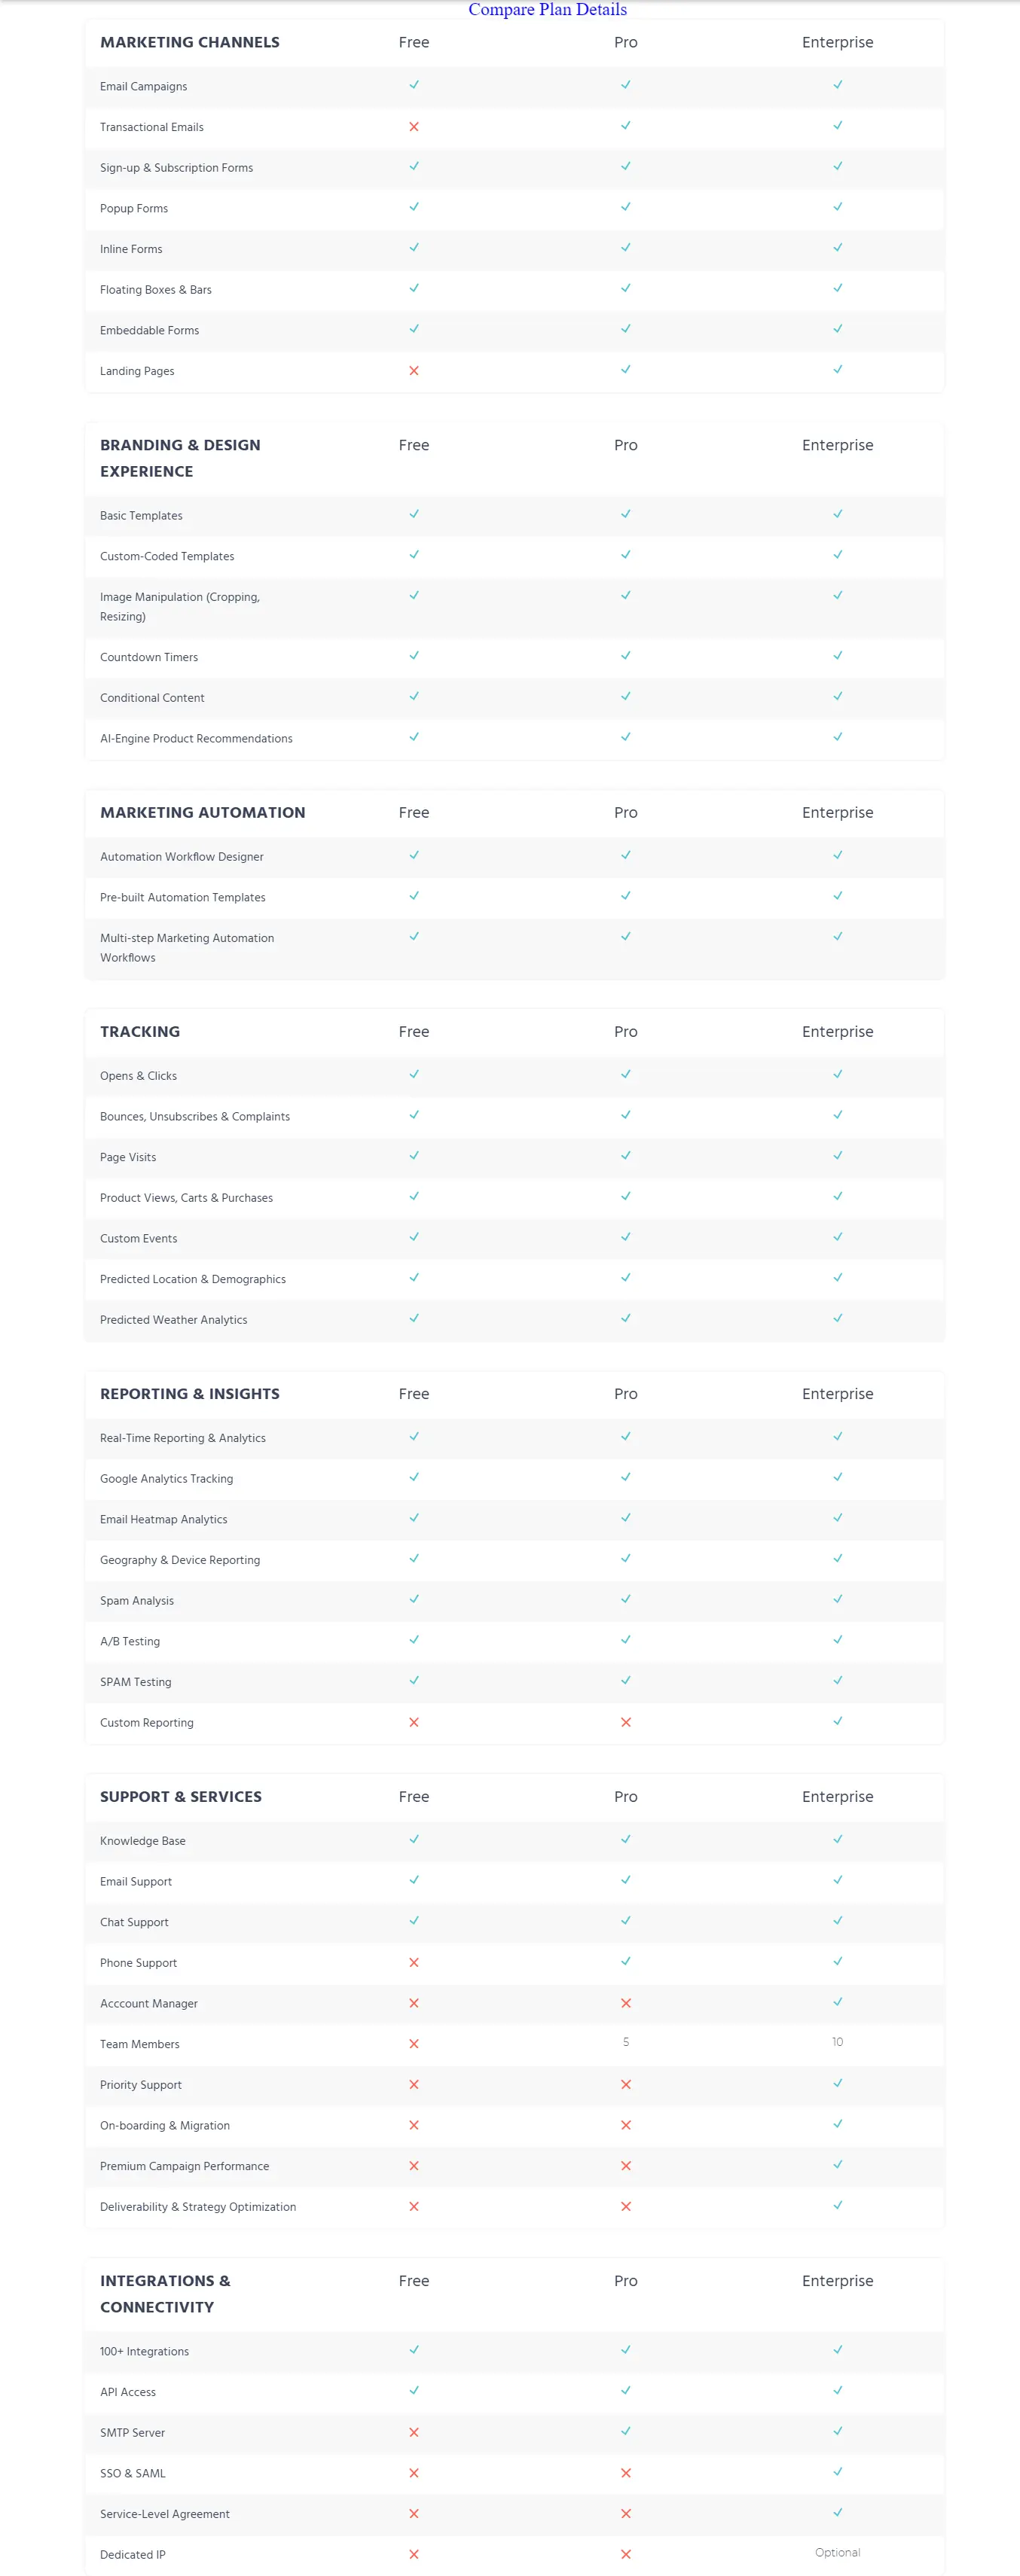
Task: Click Pro red X for Custom Reporting
Action: 626,1722
